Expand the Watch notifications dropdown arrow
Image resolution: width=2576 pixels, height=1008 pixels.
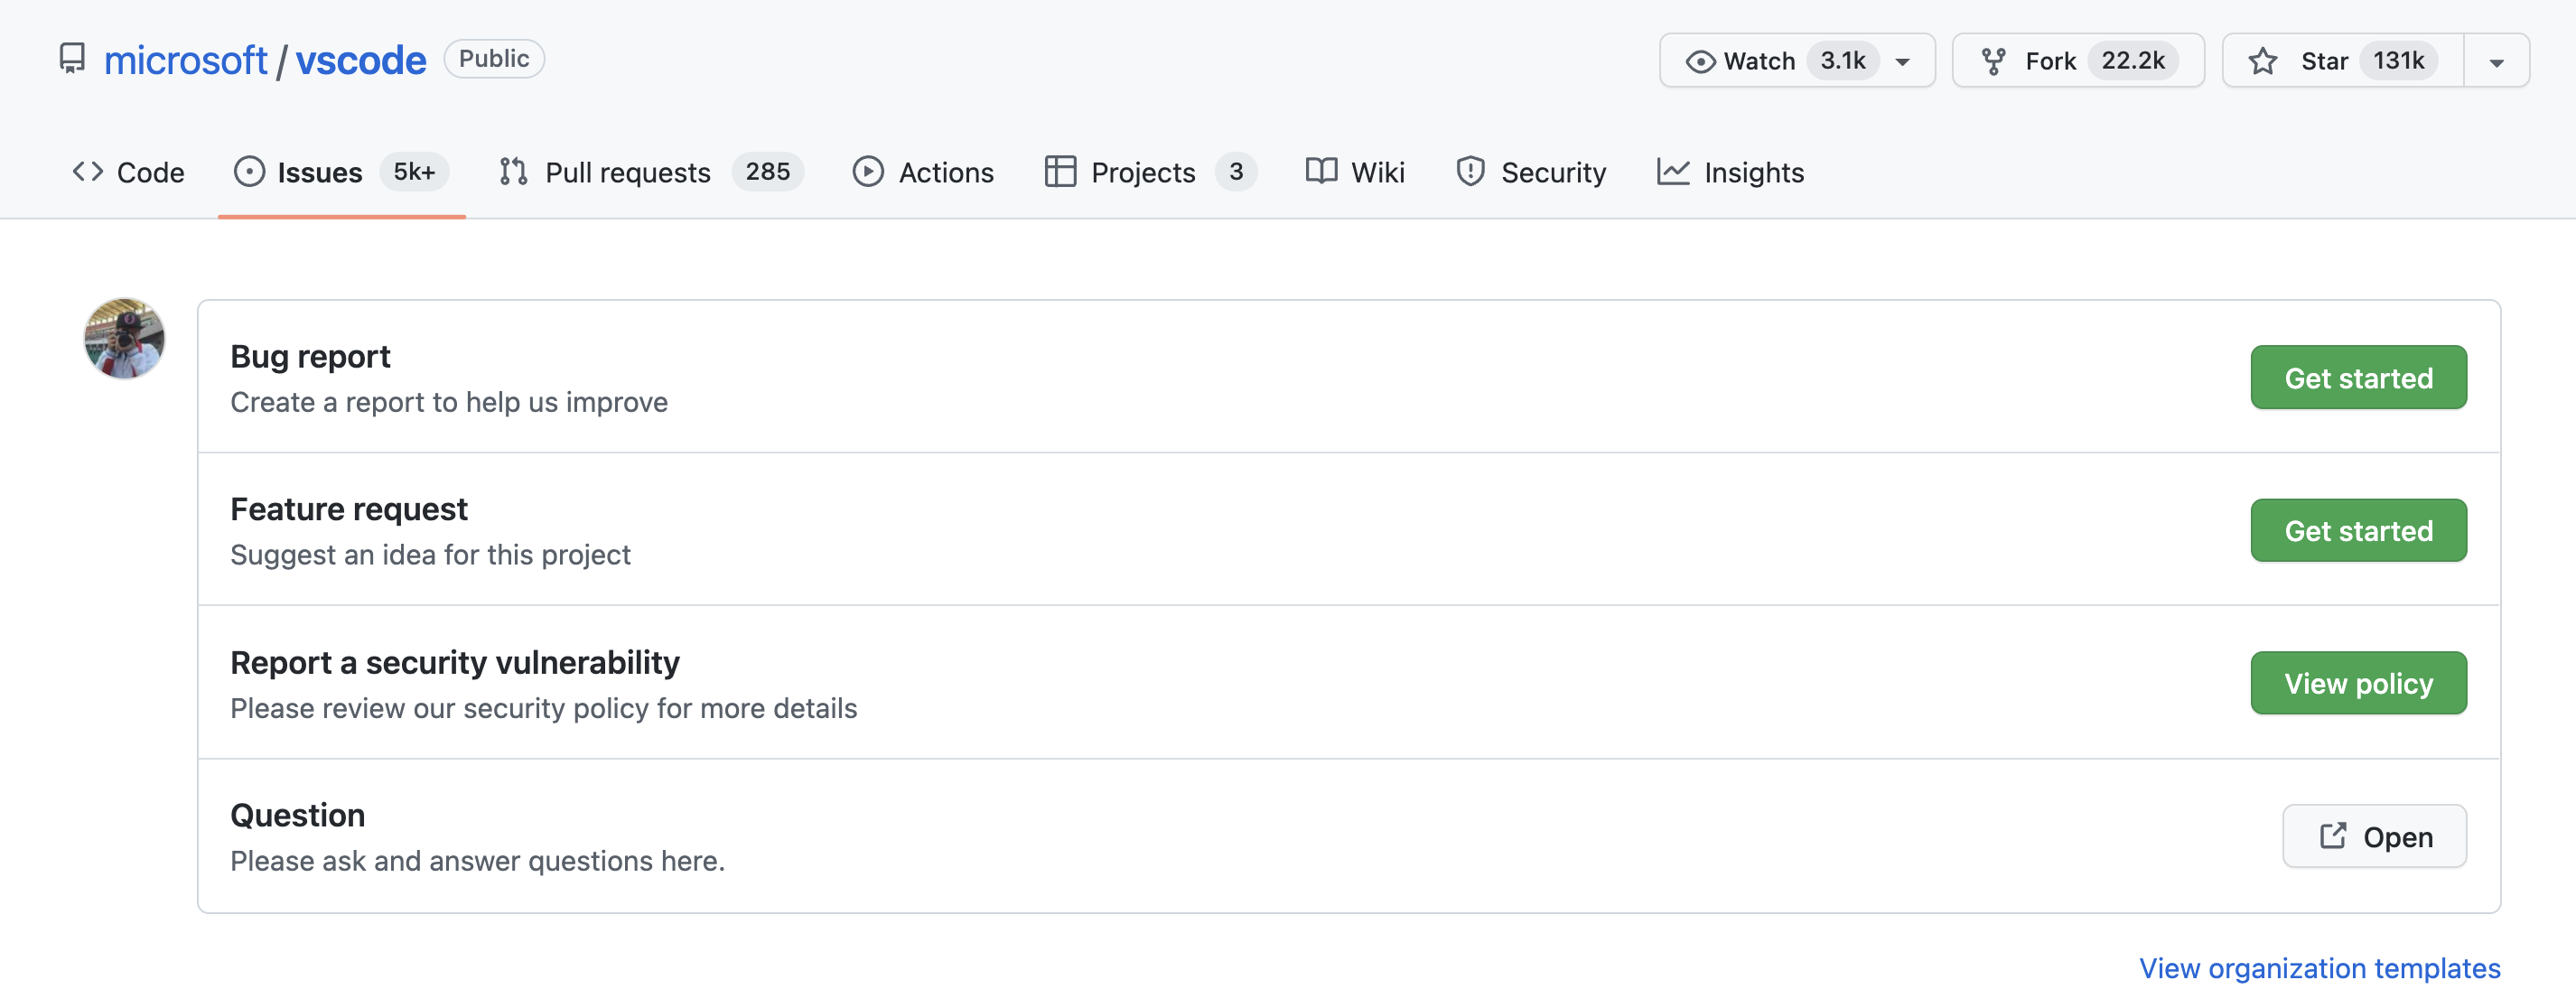(x=1903, y=62)
